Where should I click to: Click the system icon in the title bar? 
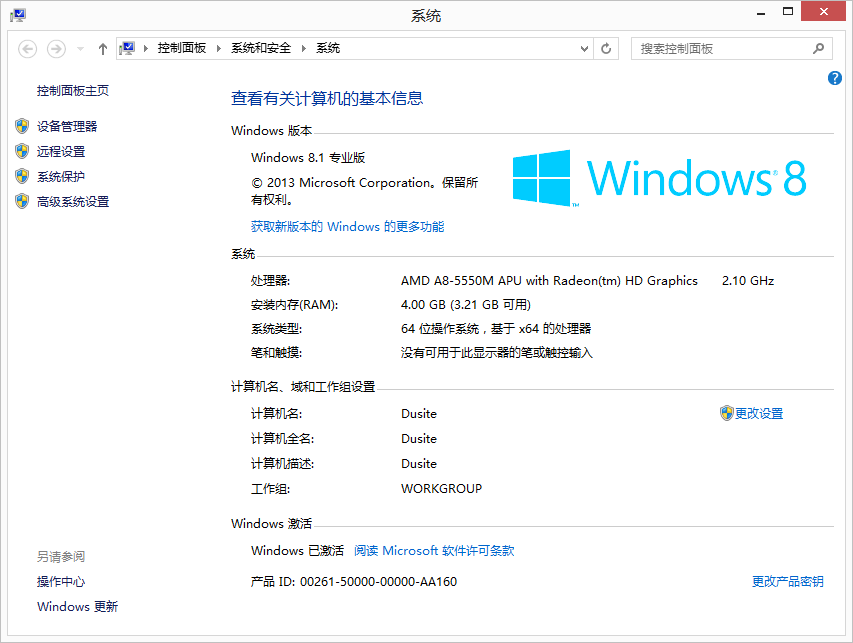pos(17,15)
